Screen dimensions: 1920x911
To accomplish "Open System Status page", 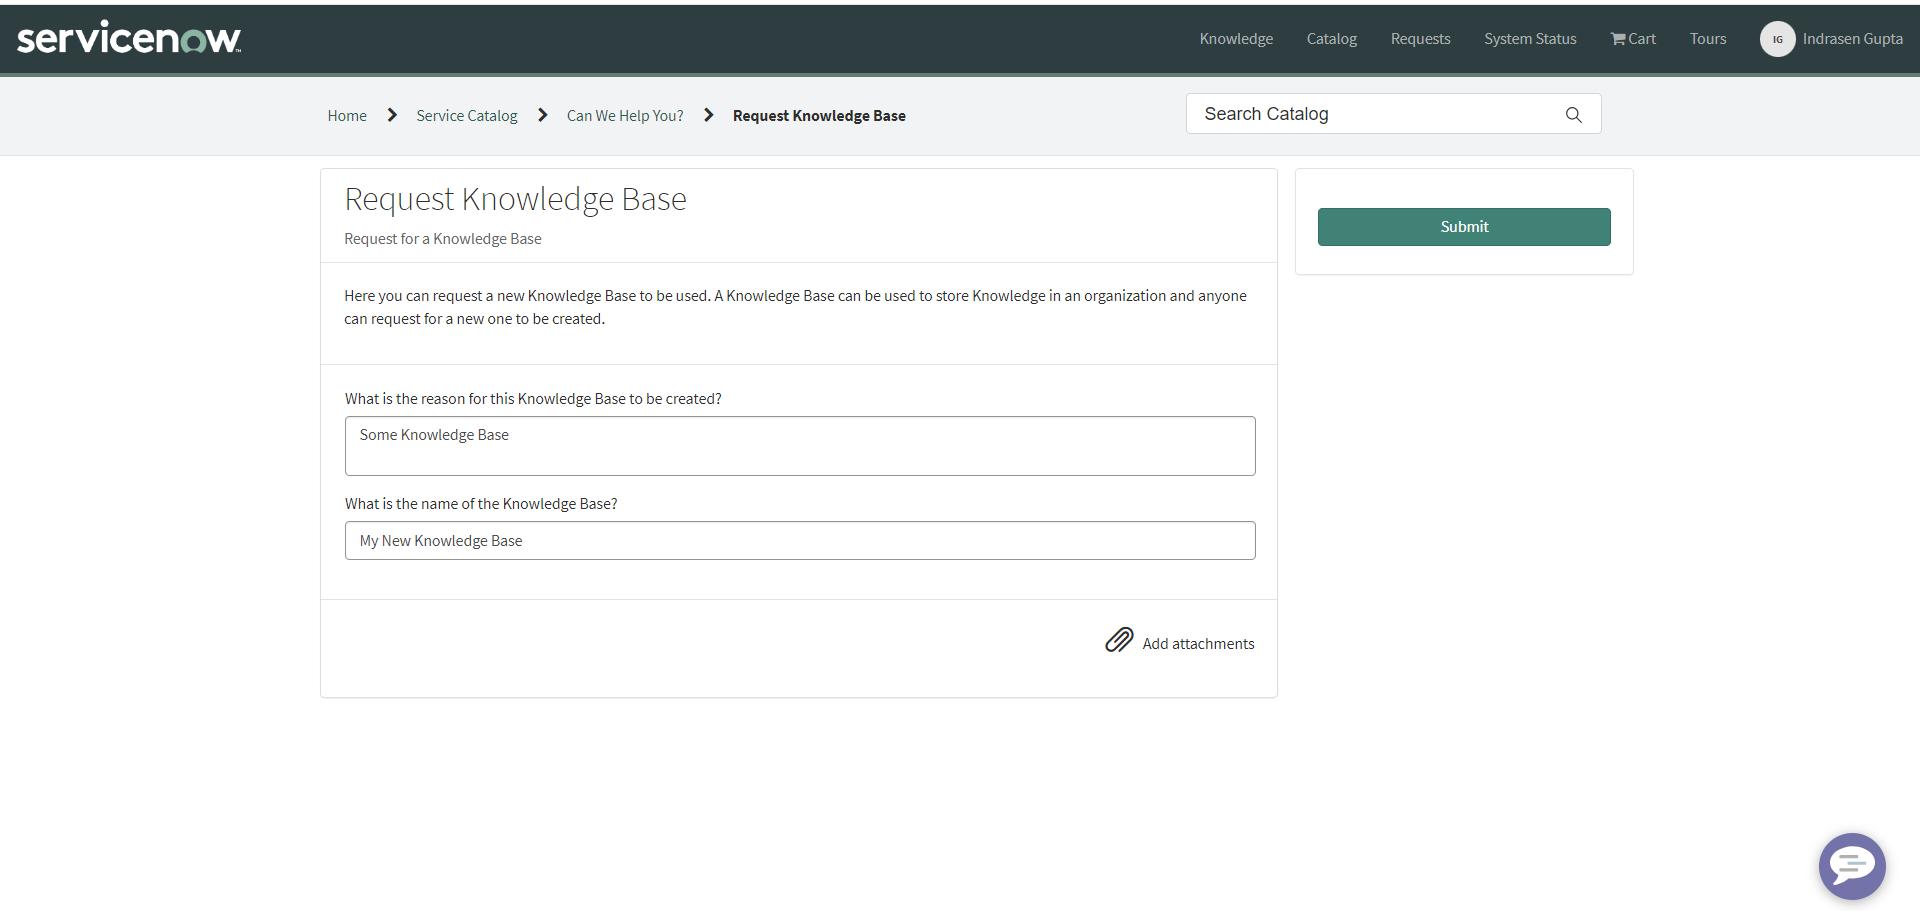I will [x=1530, y=39].
